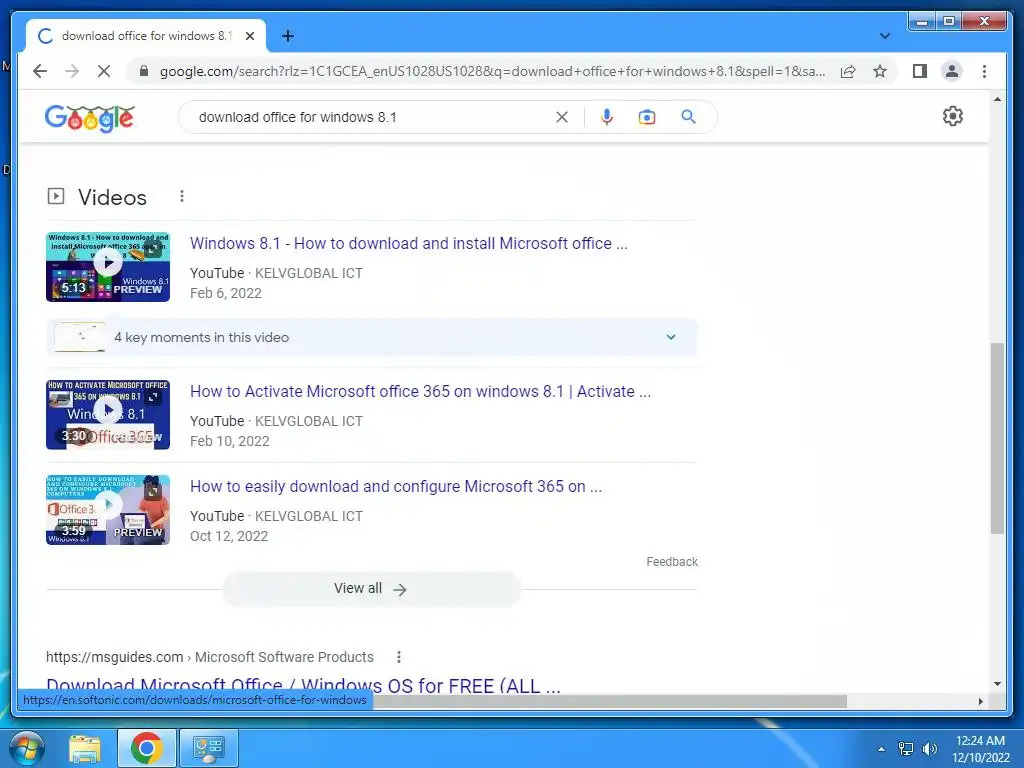Click the address bar URL

[492, 71]
